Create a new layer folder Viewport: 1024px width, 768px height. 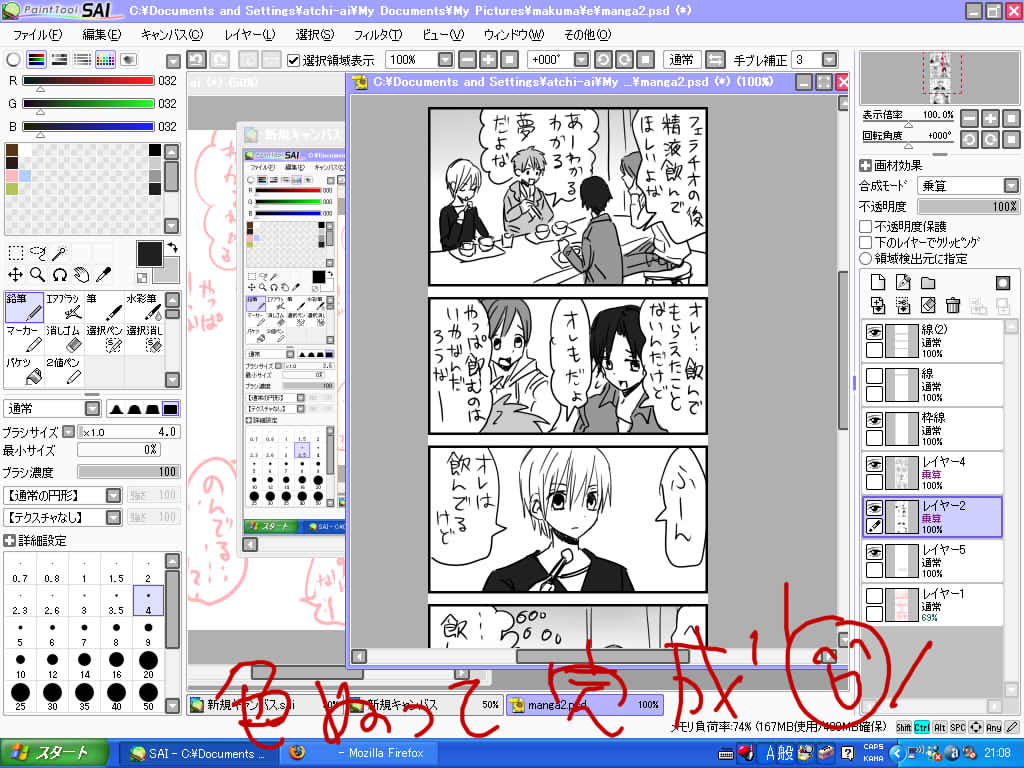(928, 282)
